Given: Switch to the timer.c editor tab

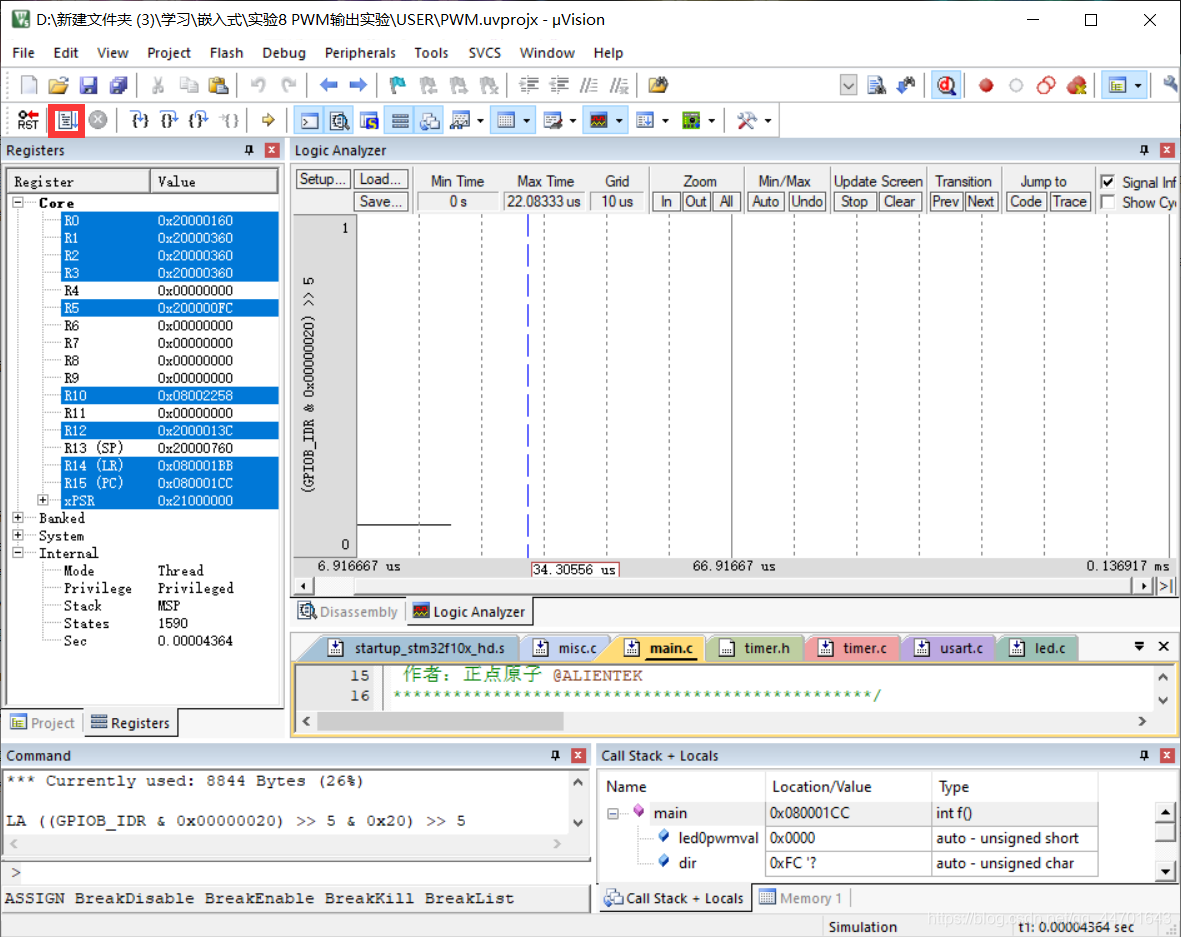Looking at the screenshot, I should [x=853, y=648].
